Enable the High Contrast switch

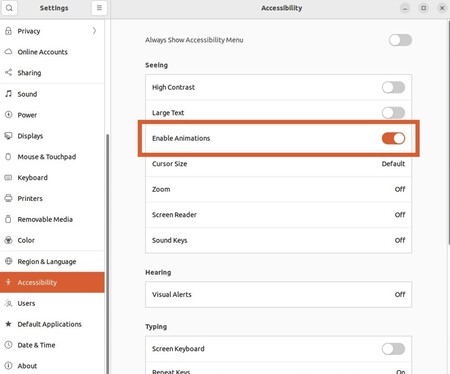pos(393,87)
